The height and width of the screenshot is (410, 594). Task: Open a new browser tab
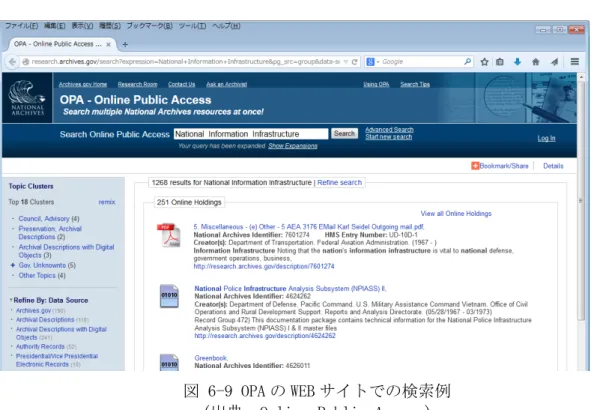pyautogui.click(x=125, y=45)
